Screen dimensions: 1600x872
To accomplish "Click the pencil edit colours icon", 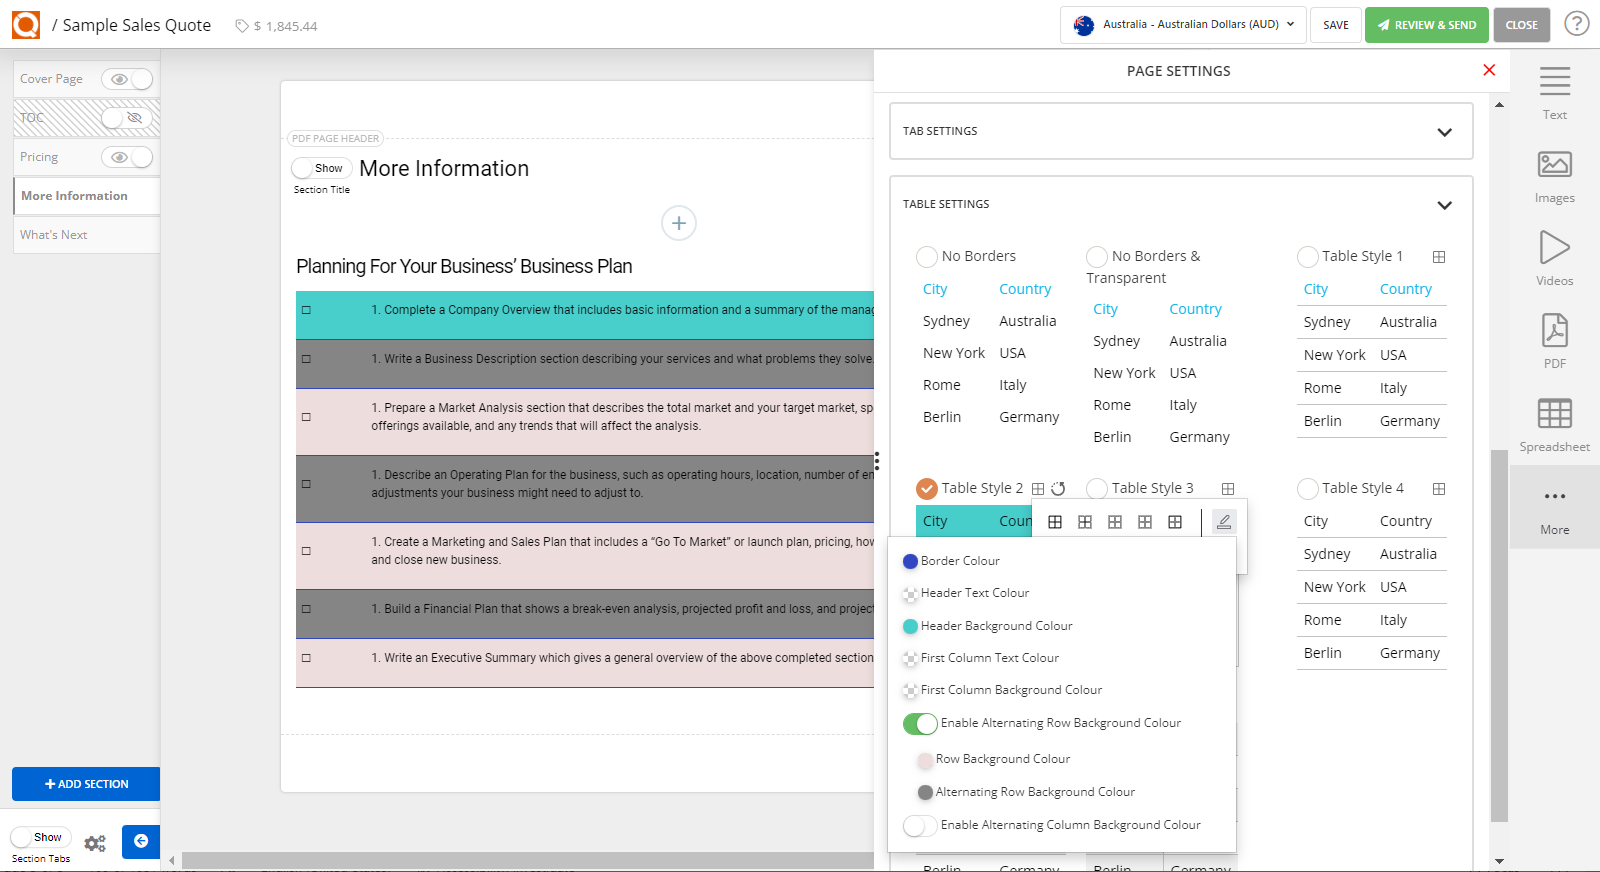I will pos(1223,522).
